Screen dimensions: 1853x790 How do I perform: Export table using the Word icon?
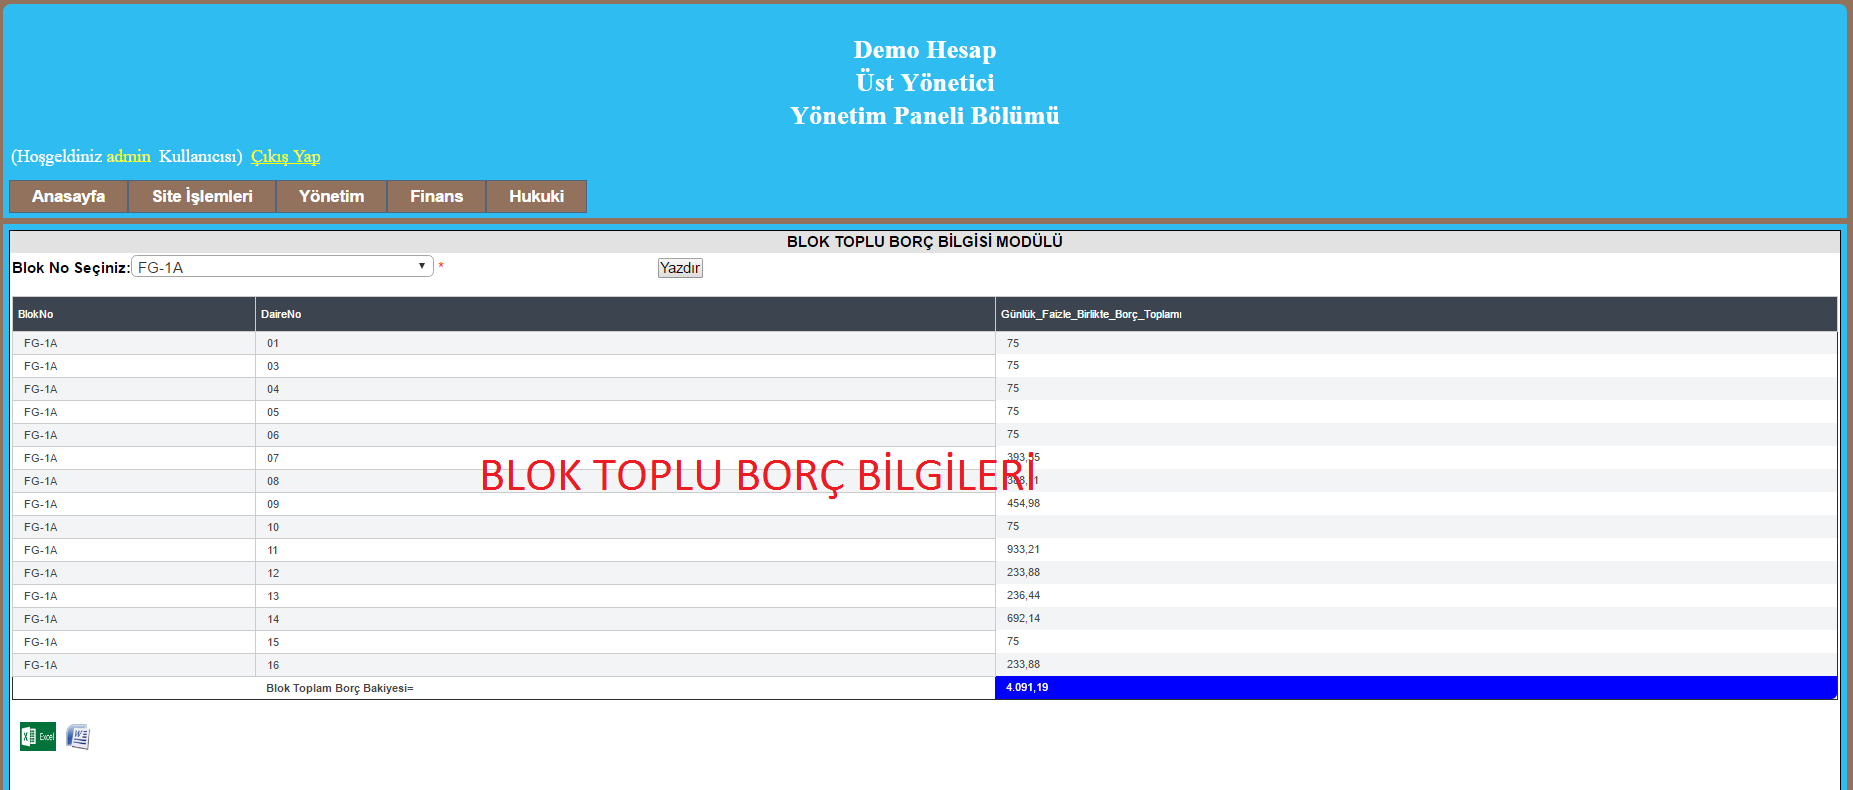tap(78, 737)
